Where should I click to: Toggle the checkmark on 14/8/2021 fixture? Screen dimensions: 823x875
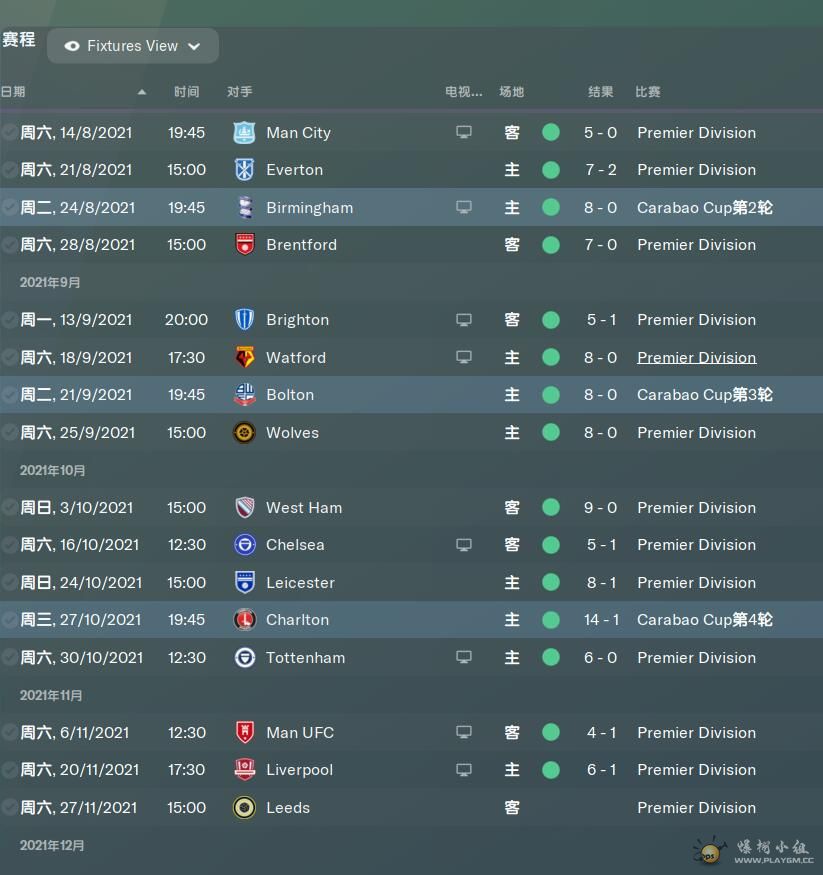[9, 133]
